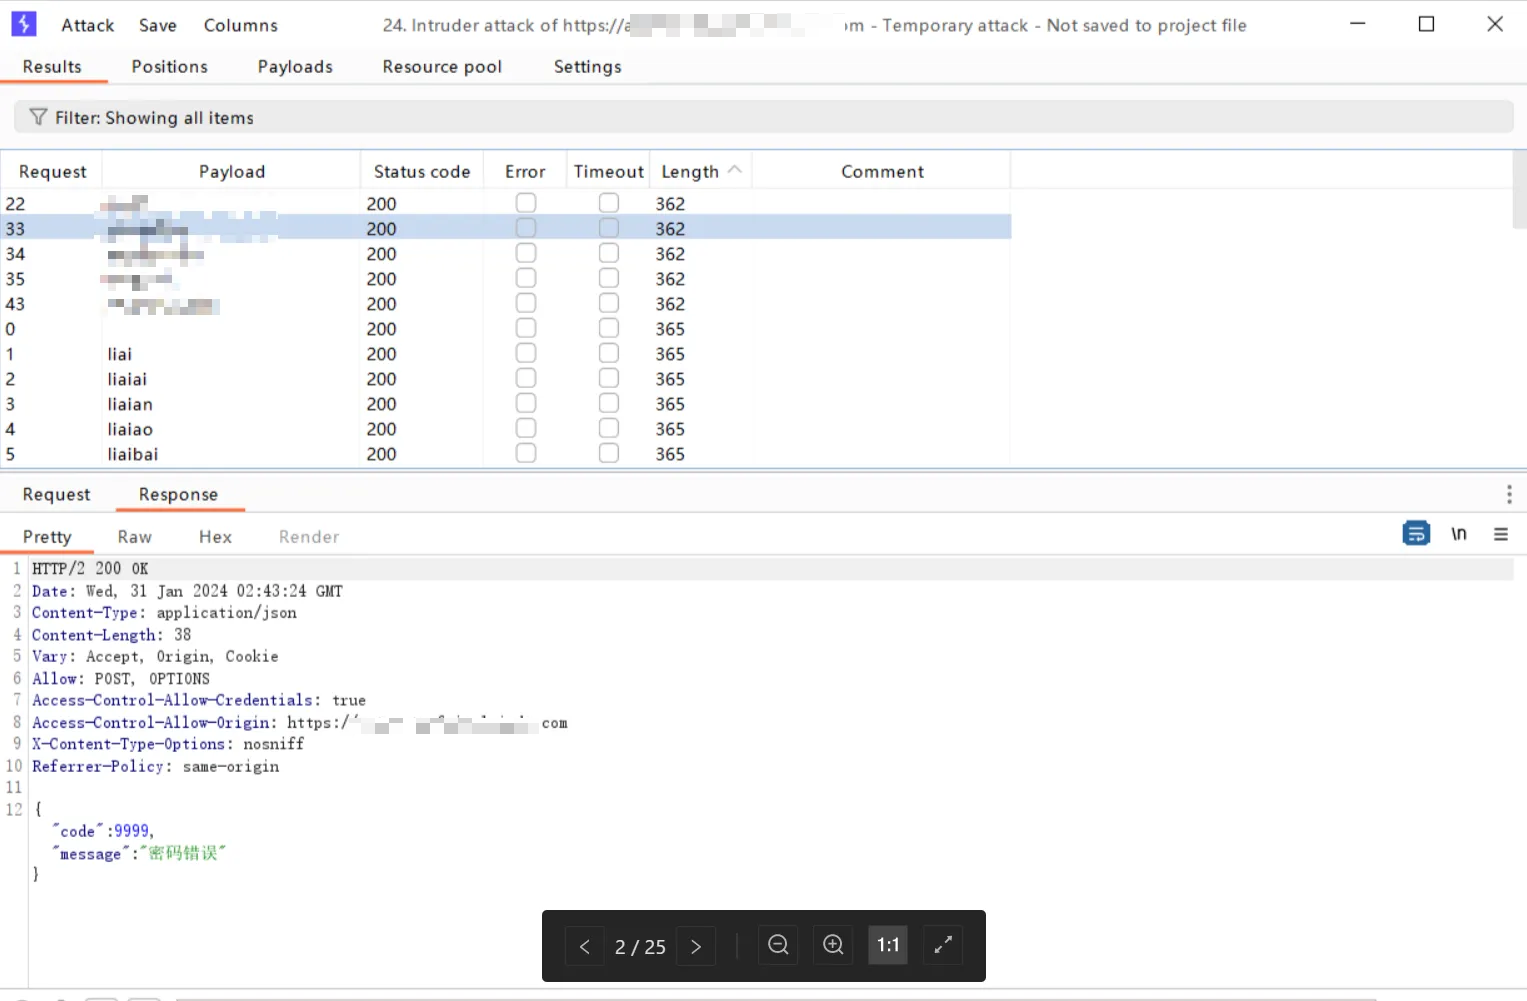
Task: Click the filter funnel icon
Action: pyautogui.click(x=38, y=117)
